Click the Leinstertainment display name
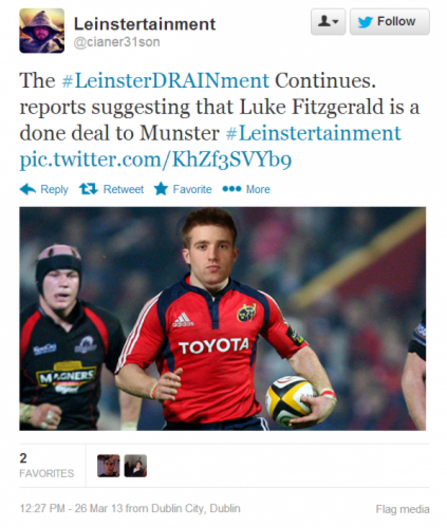This screenshot has width=447, height=528. click(x=145, y=24)
